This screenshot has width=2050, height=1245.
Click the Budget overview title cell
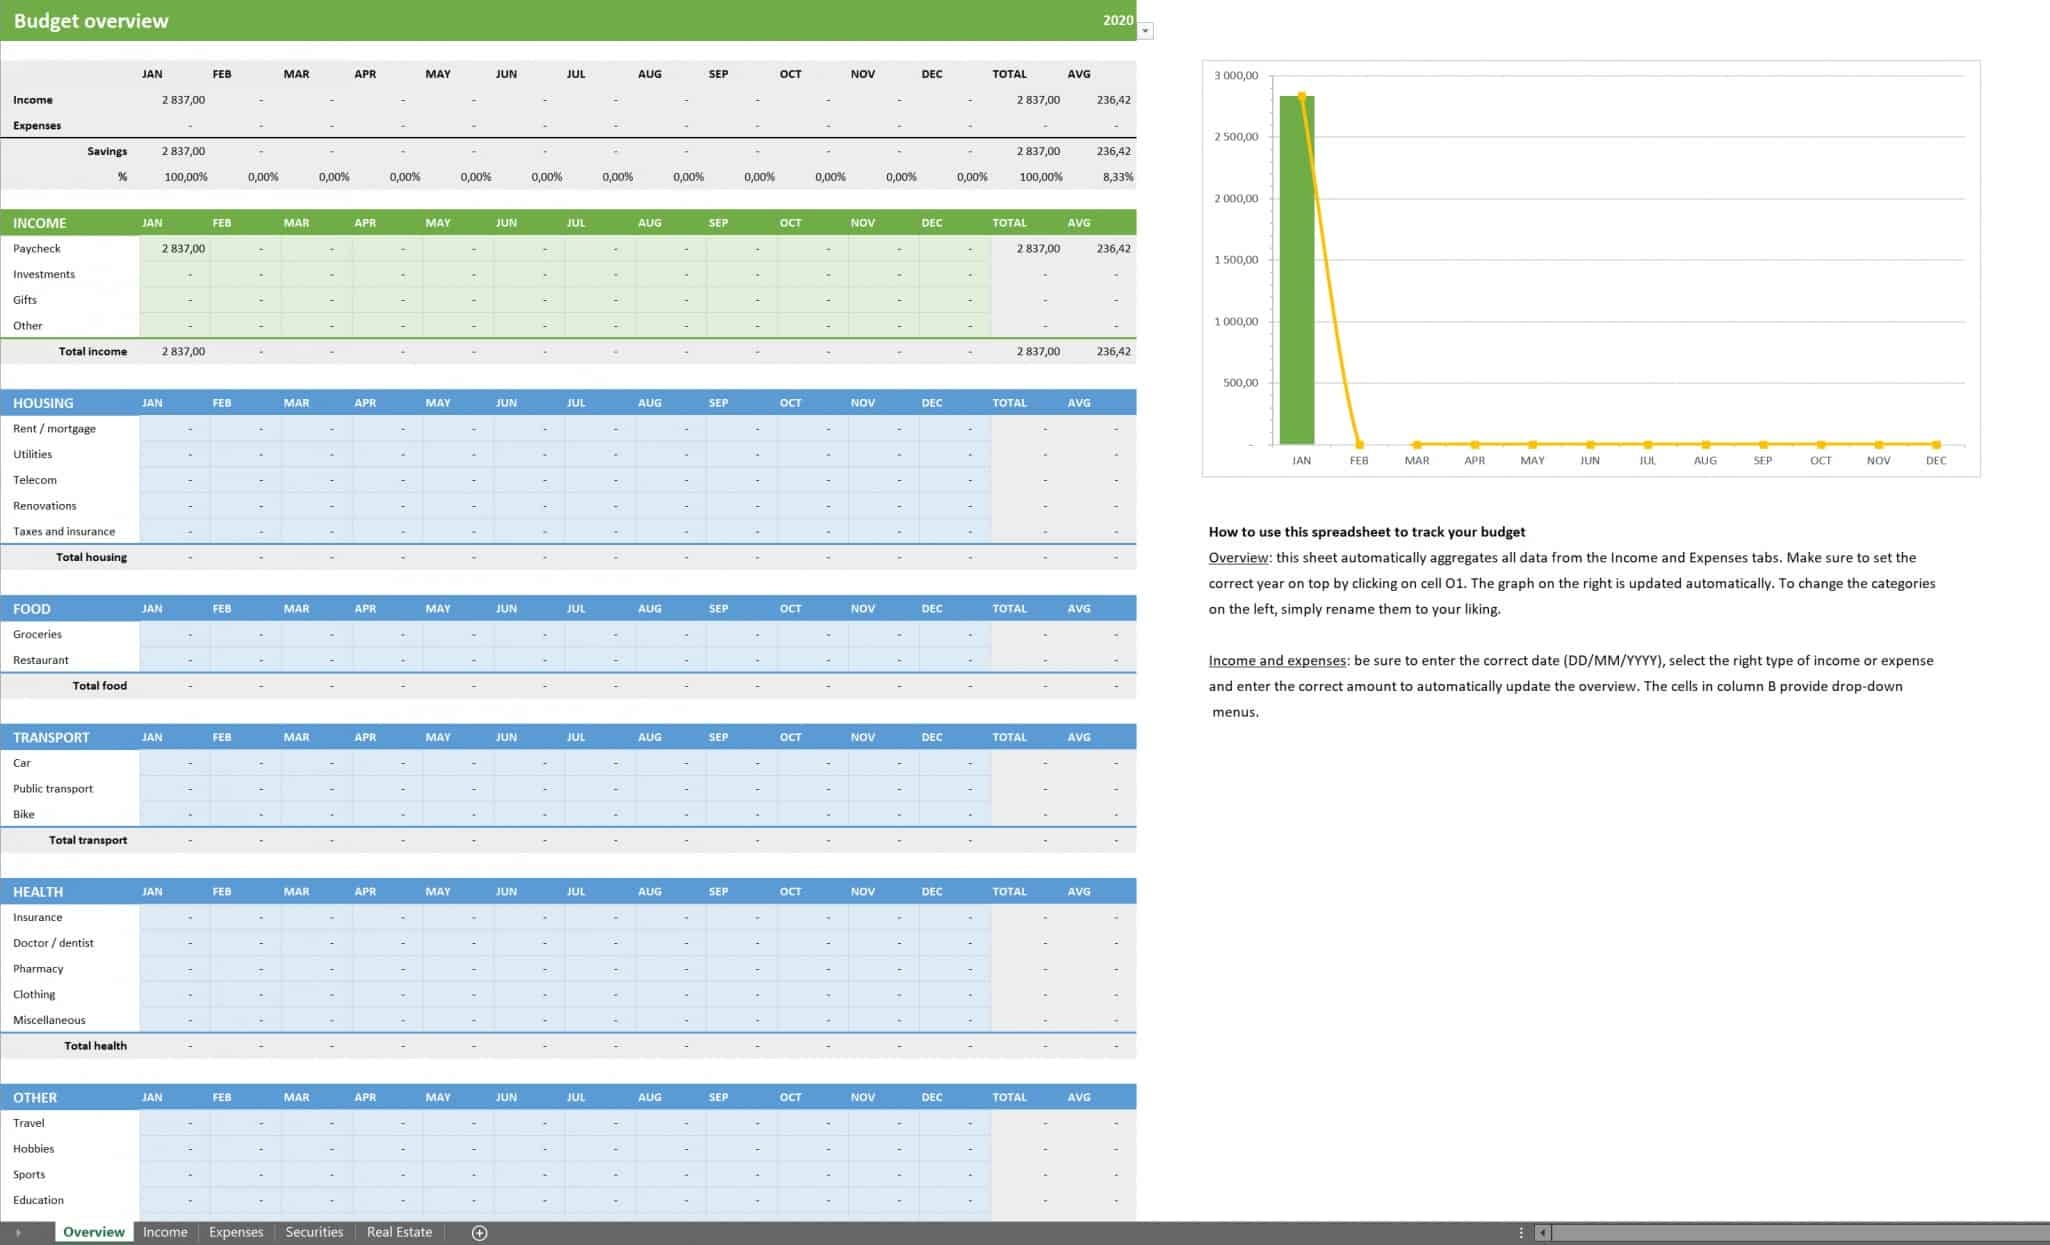[x=91, y=21]
